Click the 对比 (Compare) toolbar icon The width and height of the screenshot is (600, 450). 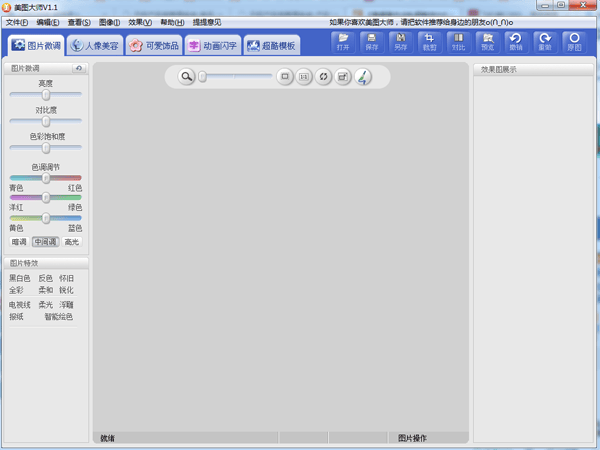(x=458, y=42)
